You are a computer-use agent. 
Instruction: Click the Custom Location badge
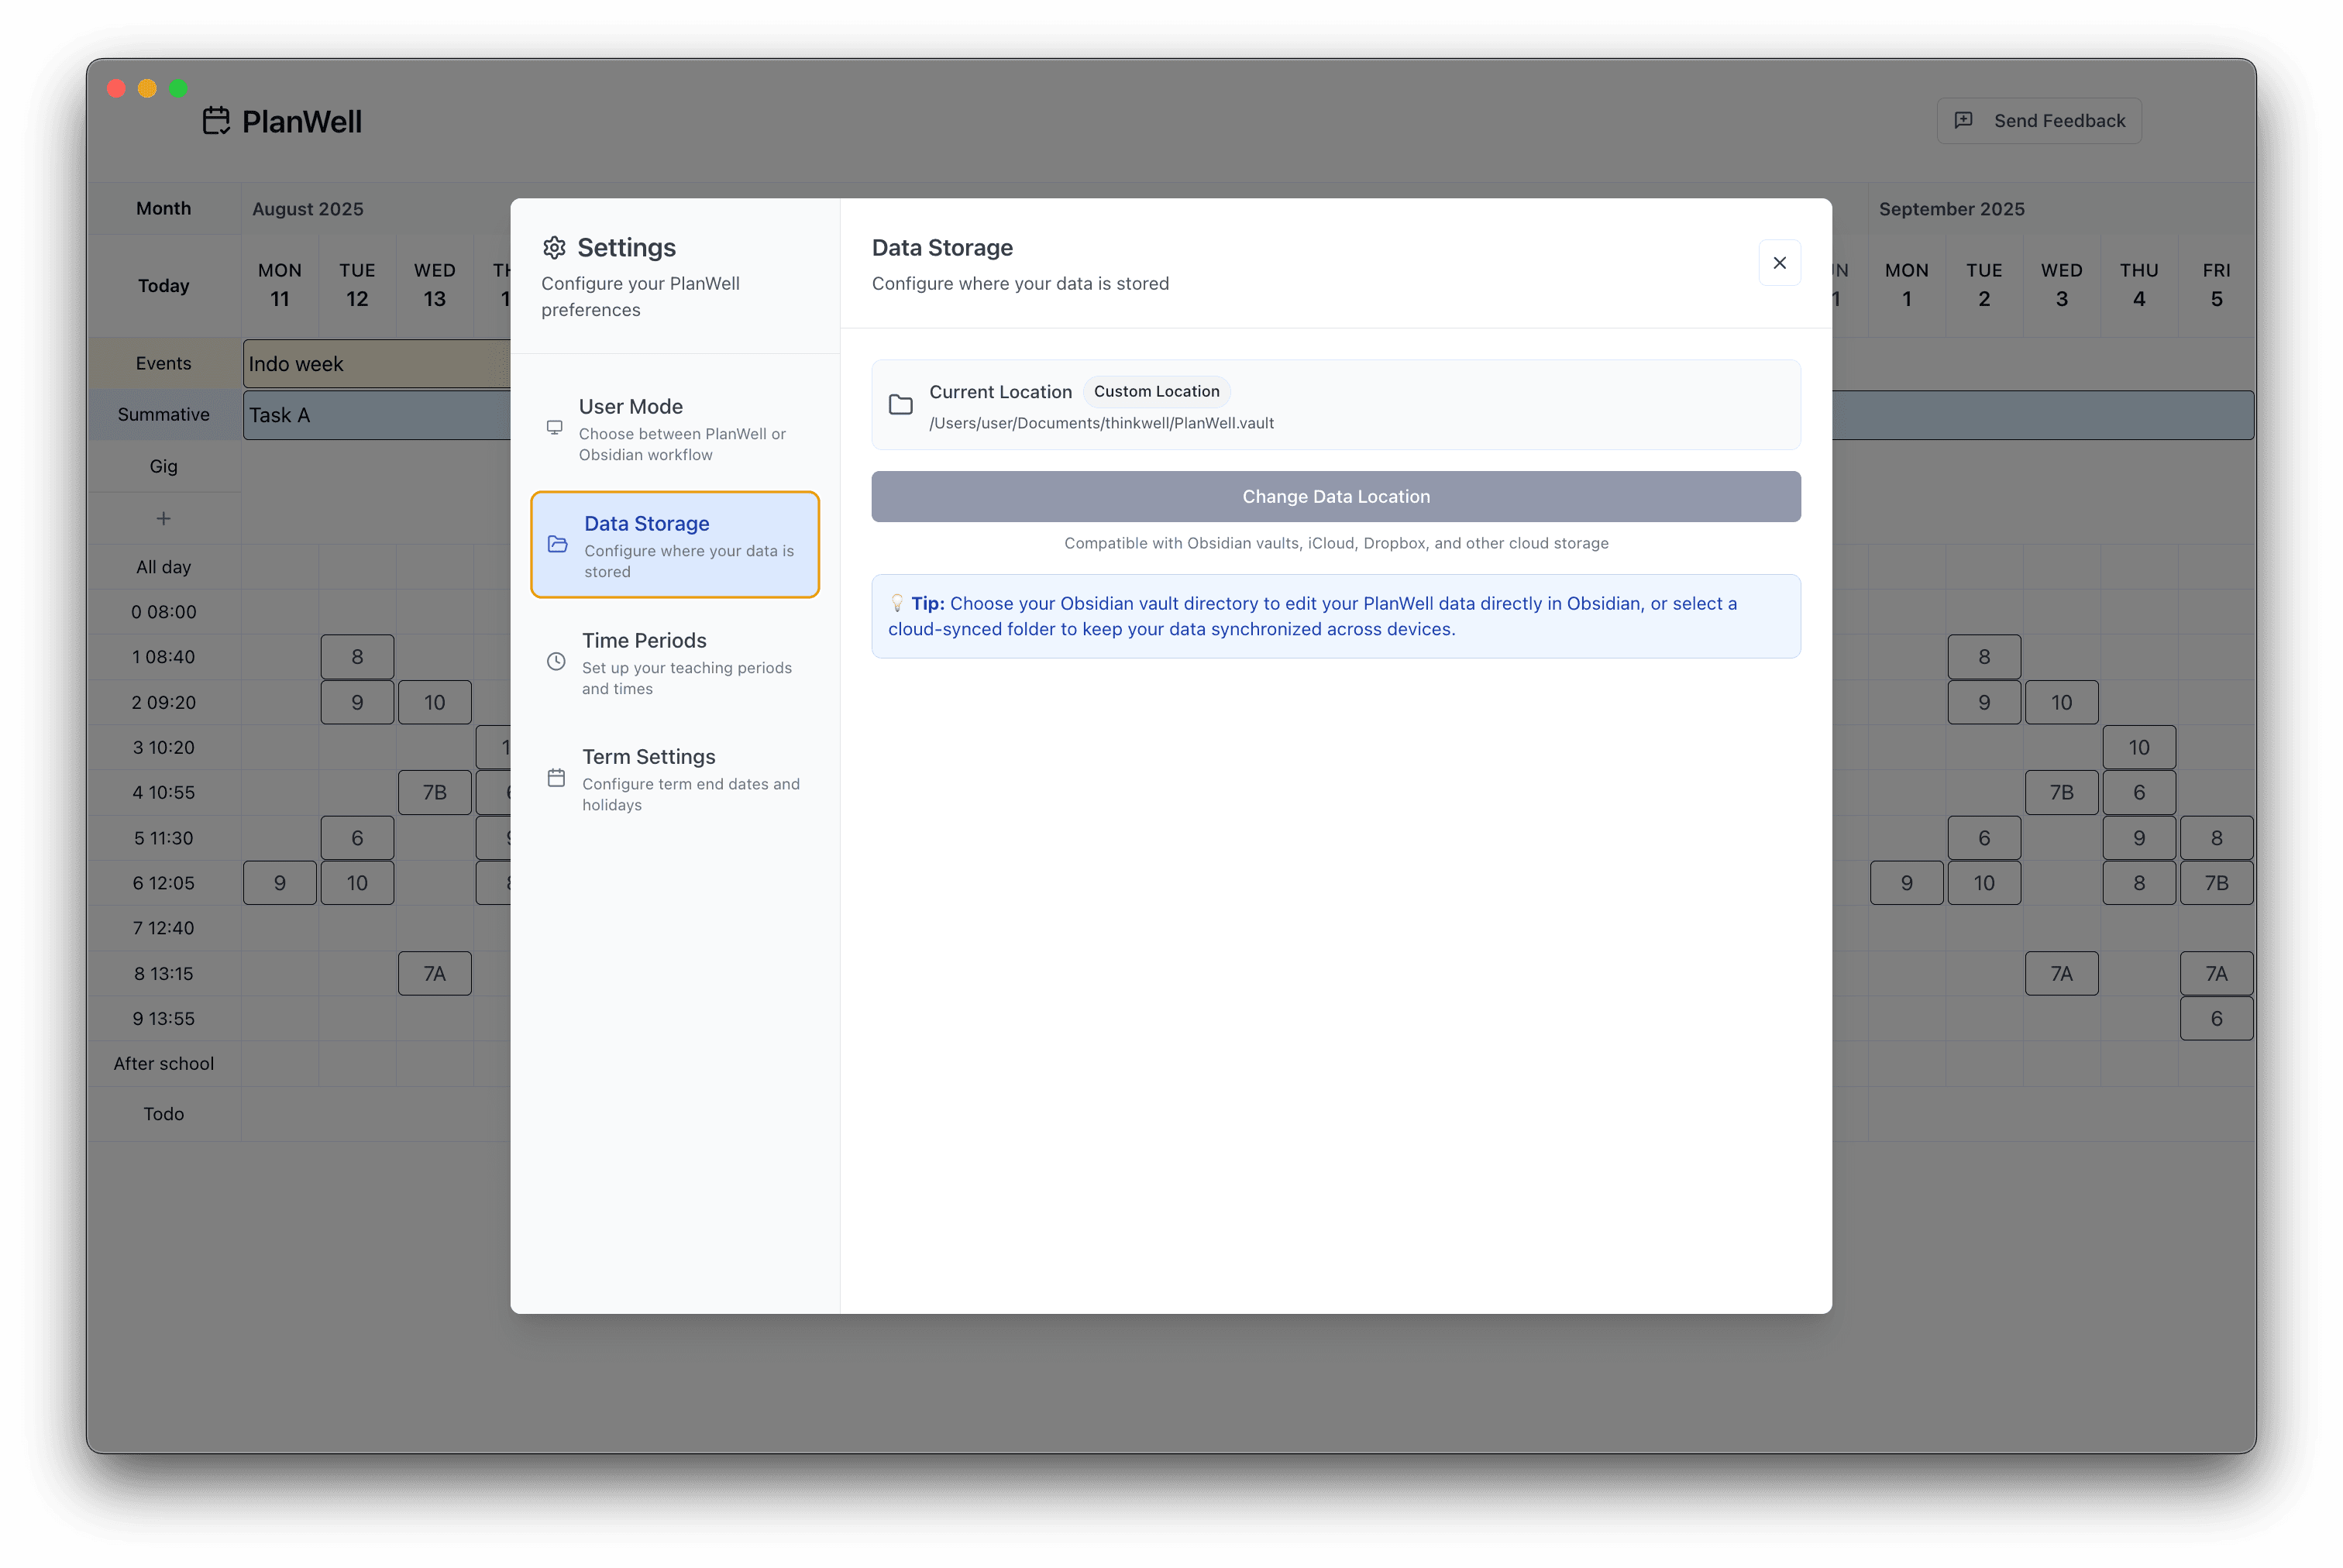1156,391
